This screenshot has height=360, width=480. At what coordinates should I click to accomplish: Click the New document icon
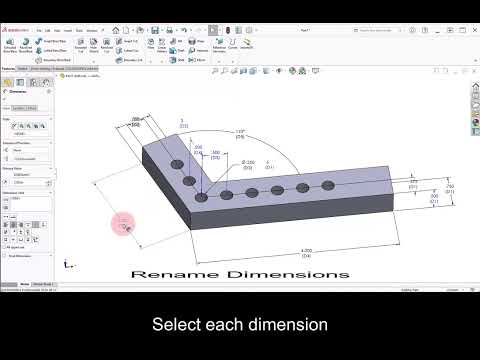click(126, 30)
